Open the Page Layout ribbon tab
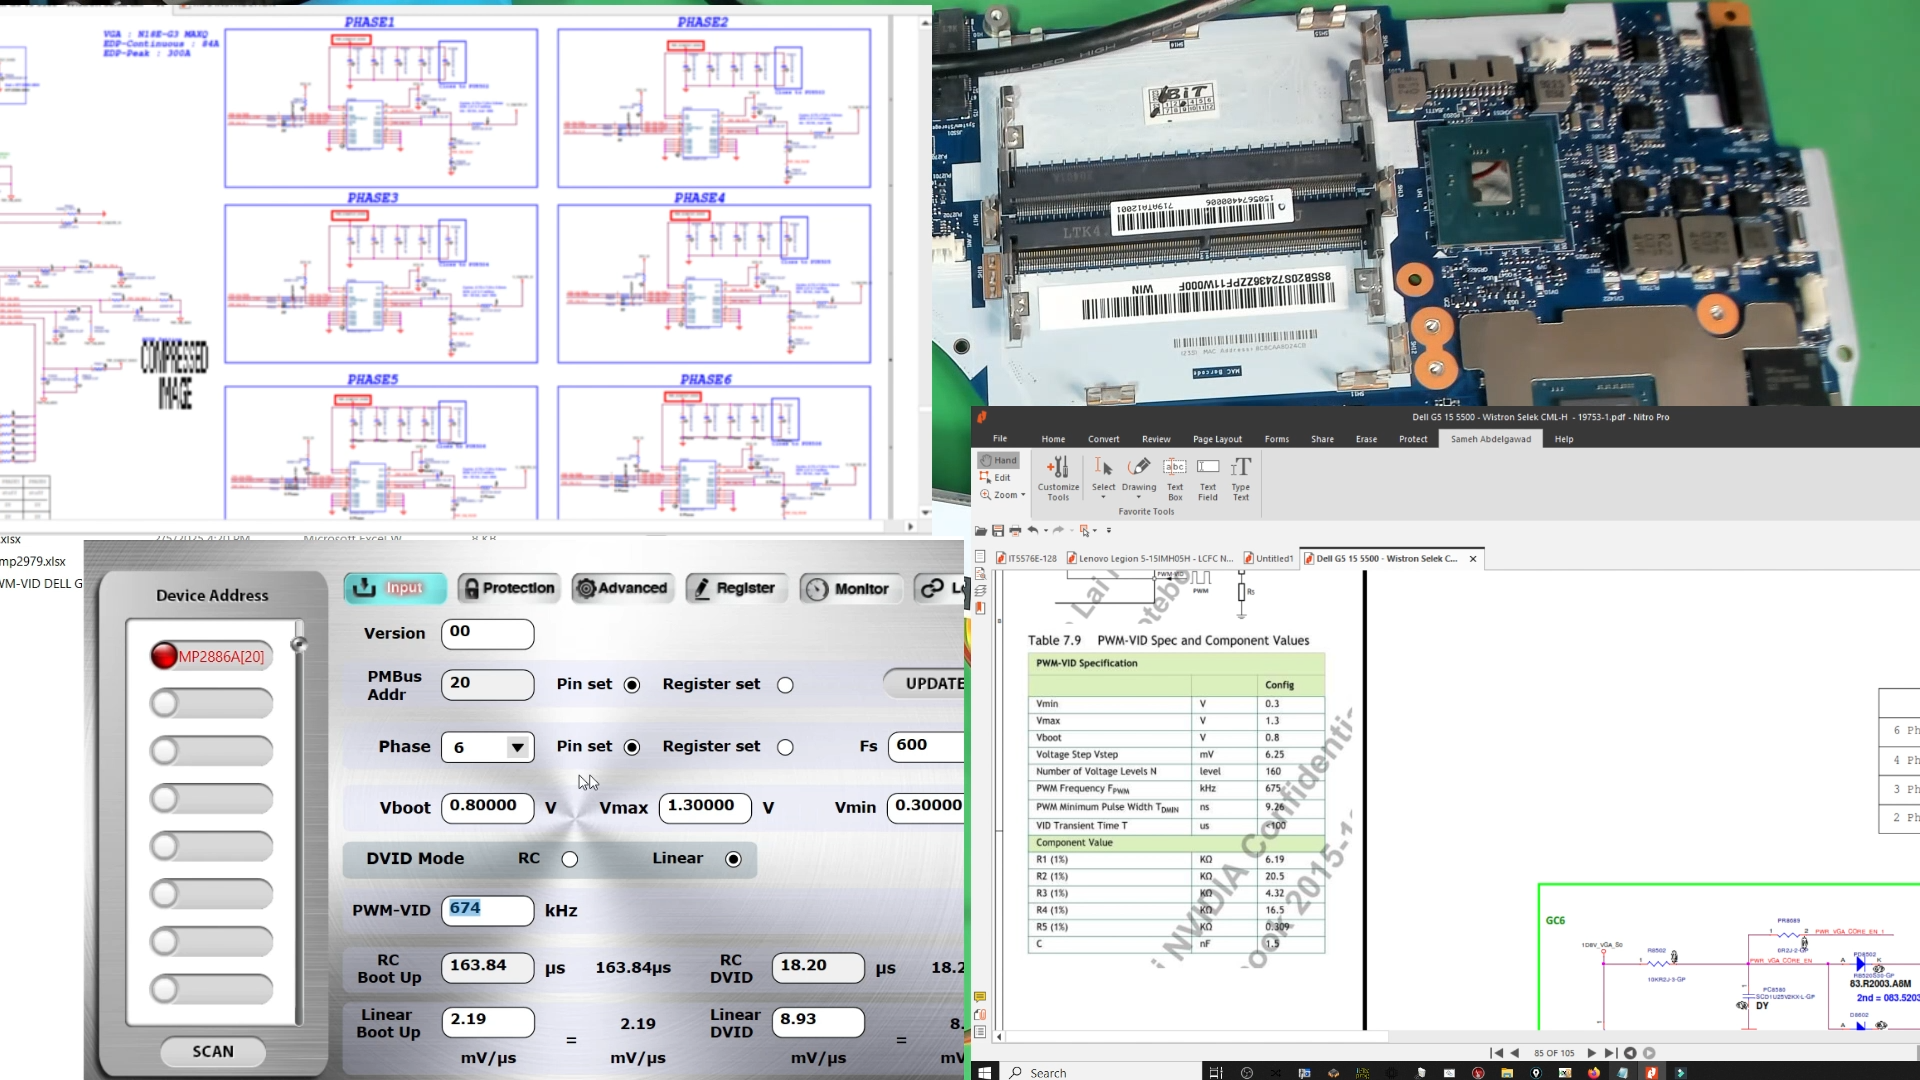 [x=1217, y=439]
